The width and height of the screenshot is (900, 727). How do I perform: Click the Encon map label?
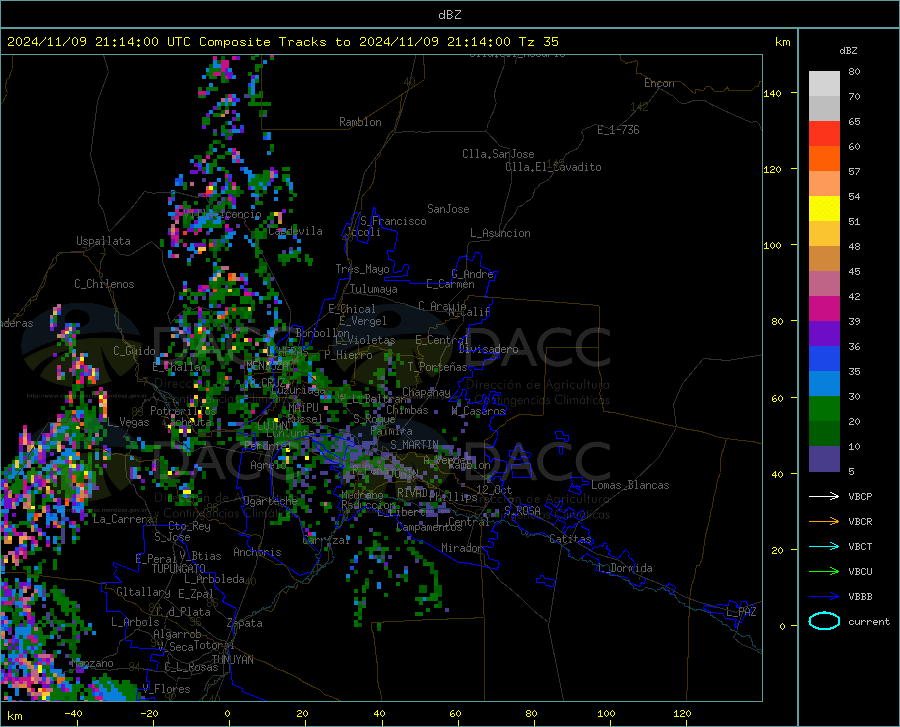click(659, 83)
